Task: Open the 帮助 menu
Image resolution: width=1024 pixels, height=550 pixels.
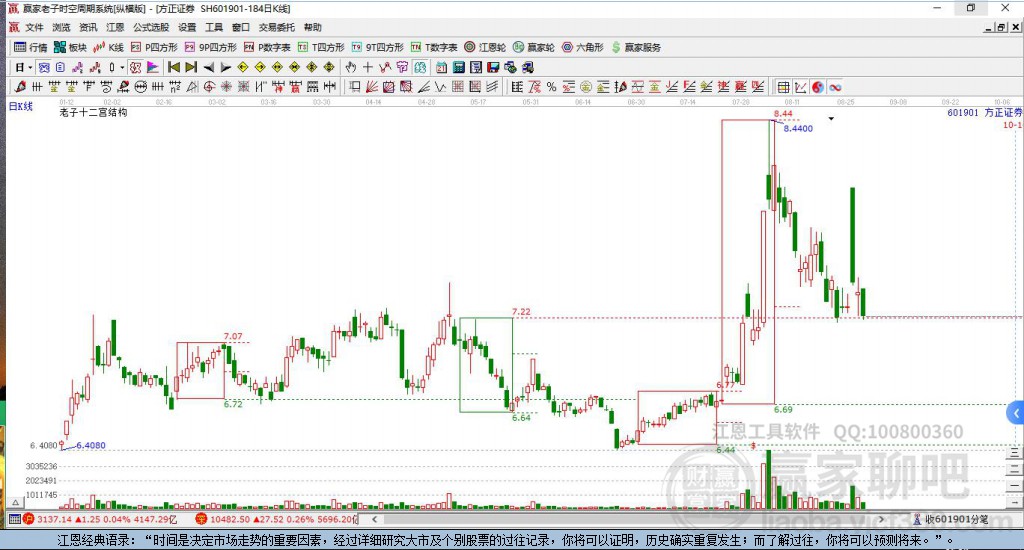Action: click(313, 27)
